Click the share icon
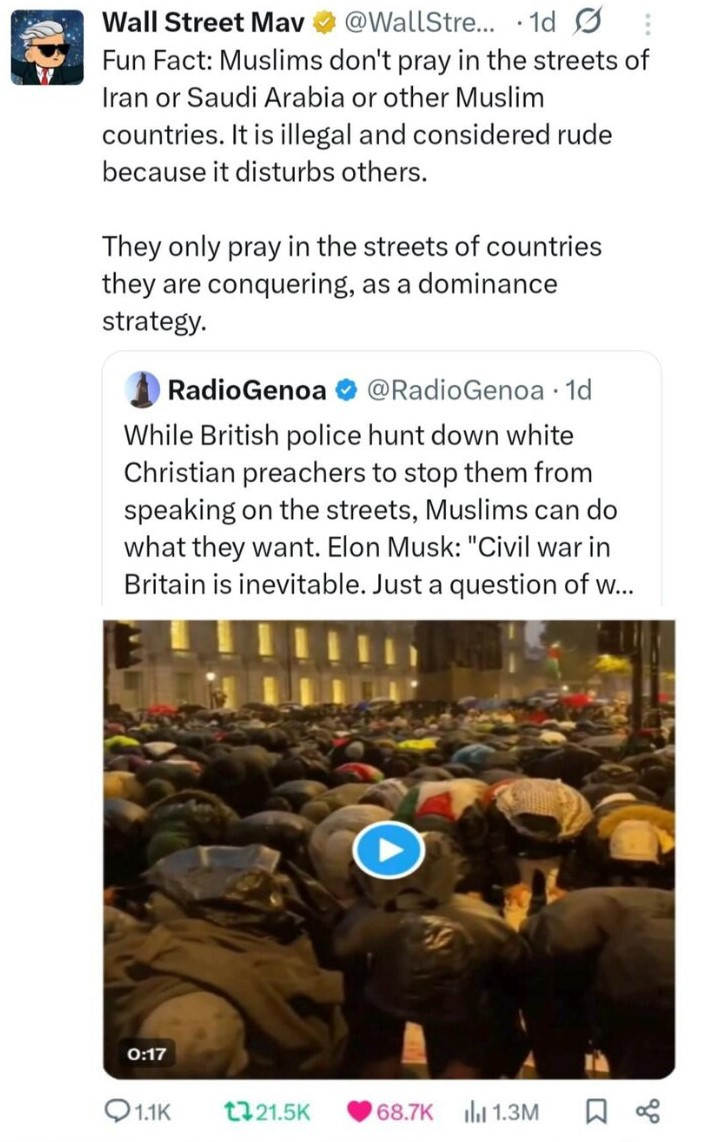Image resolution: width=701 pixels, height=1142 pixels. tap(648, 1111)
